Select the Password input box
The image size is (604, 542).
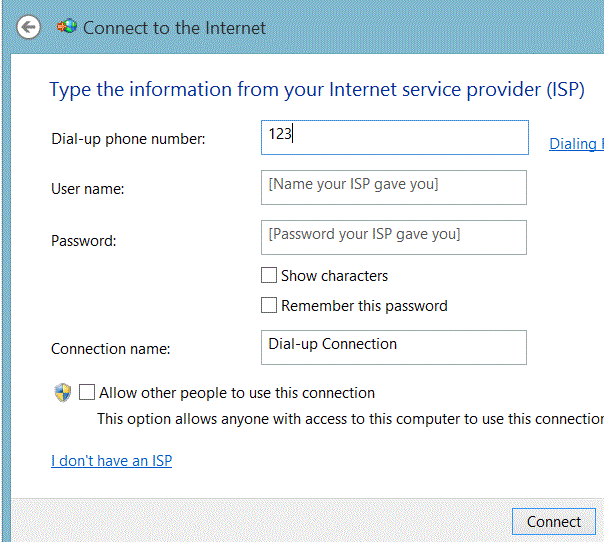(x=394, y=238)
